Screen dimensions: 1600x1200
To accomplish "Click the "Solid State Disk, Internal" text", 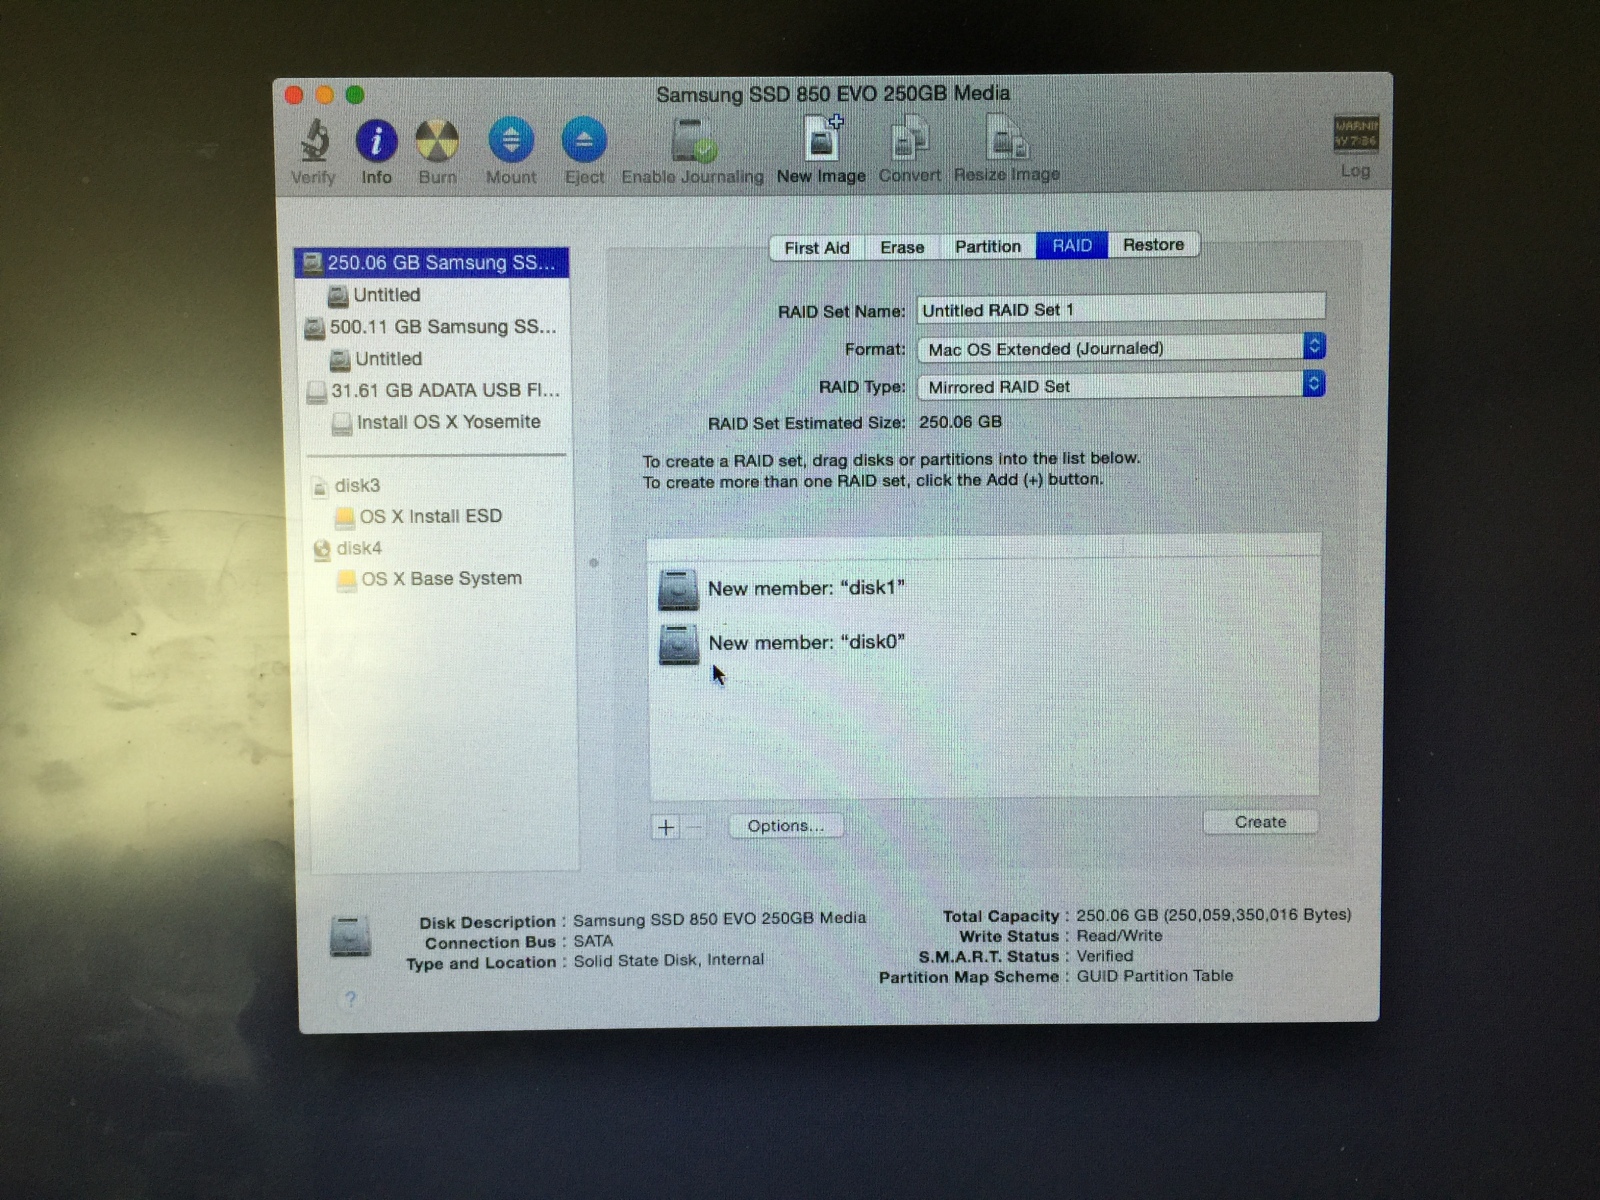I will pyautogui.click(x=668, y=960).
